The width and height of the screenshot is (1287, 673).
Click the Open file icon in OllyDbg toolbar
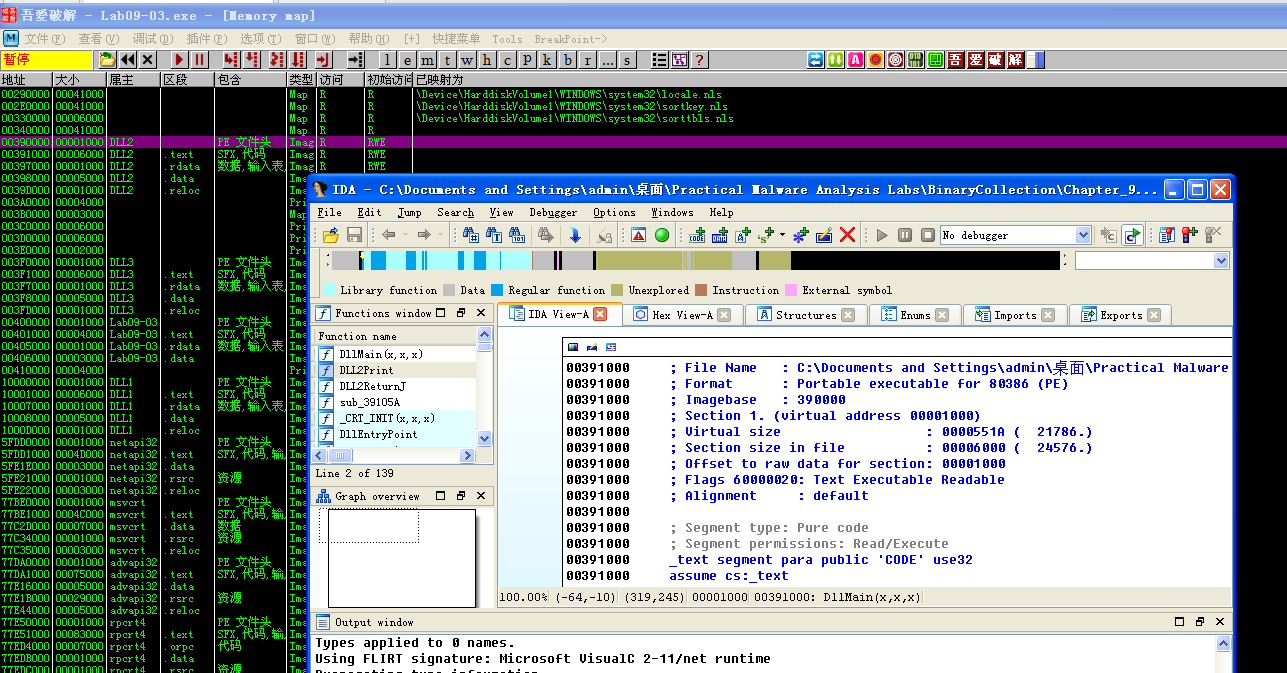pos(108,60)
